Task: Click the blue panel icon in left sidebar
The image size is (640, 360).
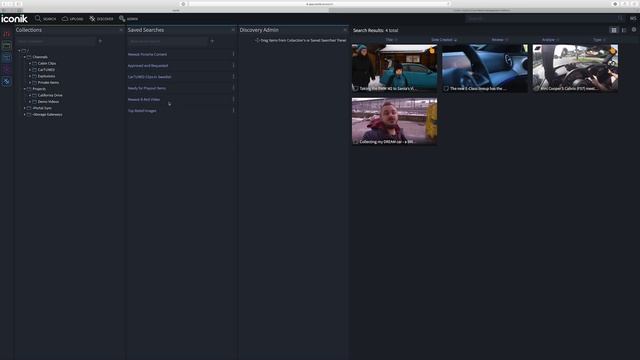Action: pos(7,58)
